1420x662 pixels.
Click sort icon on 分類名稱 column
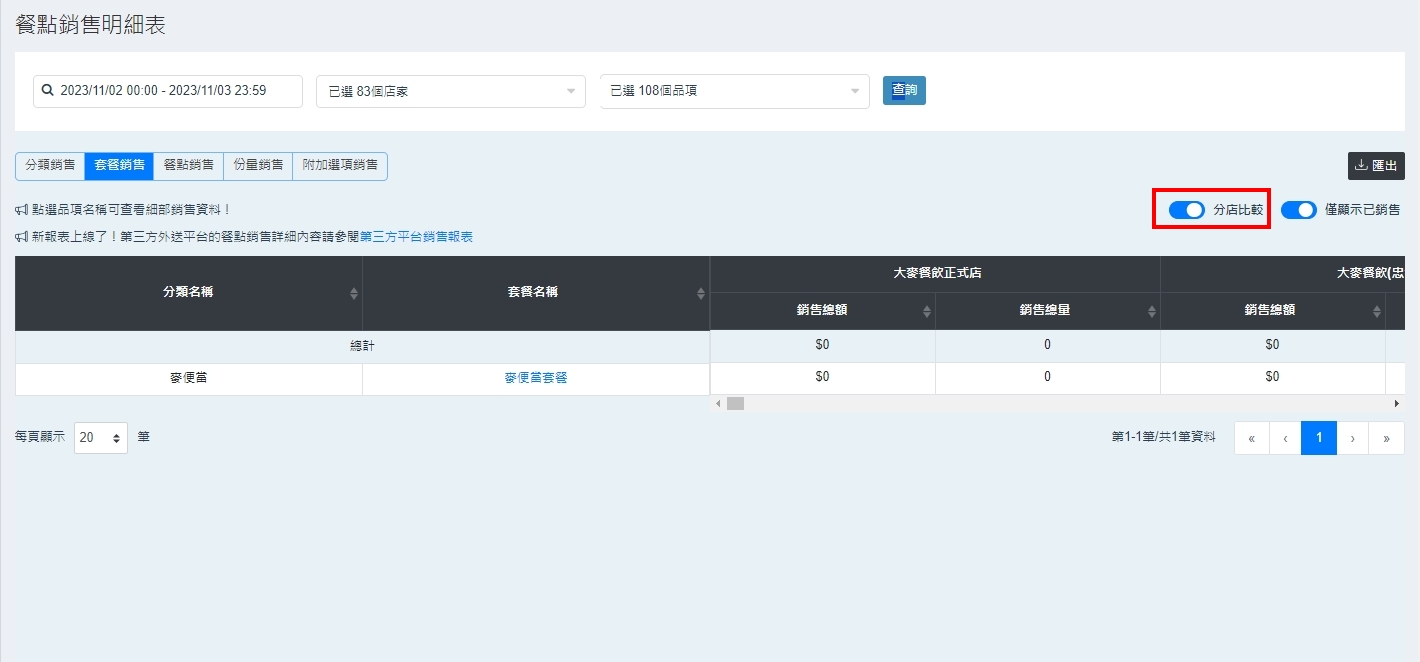click(353, 293)
